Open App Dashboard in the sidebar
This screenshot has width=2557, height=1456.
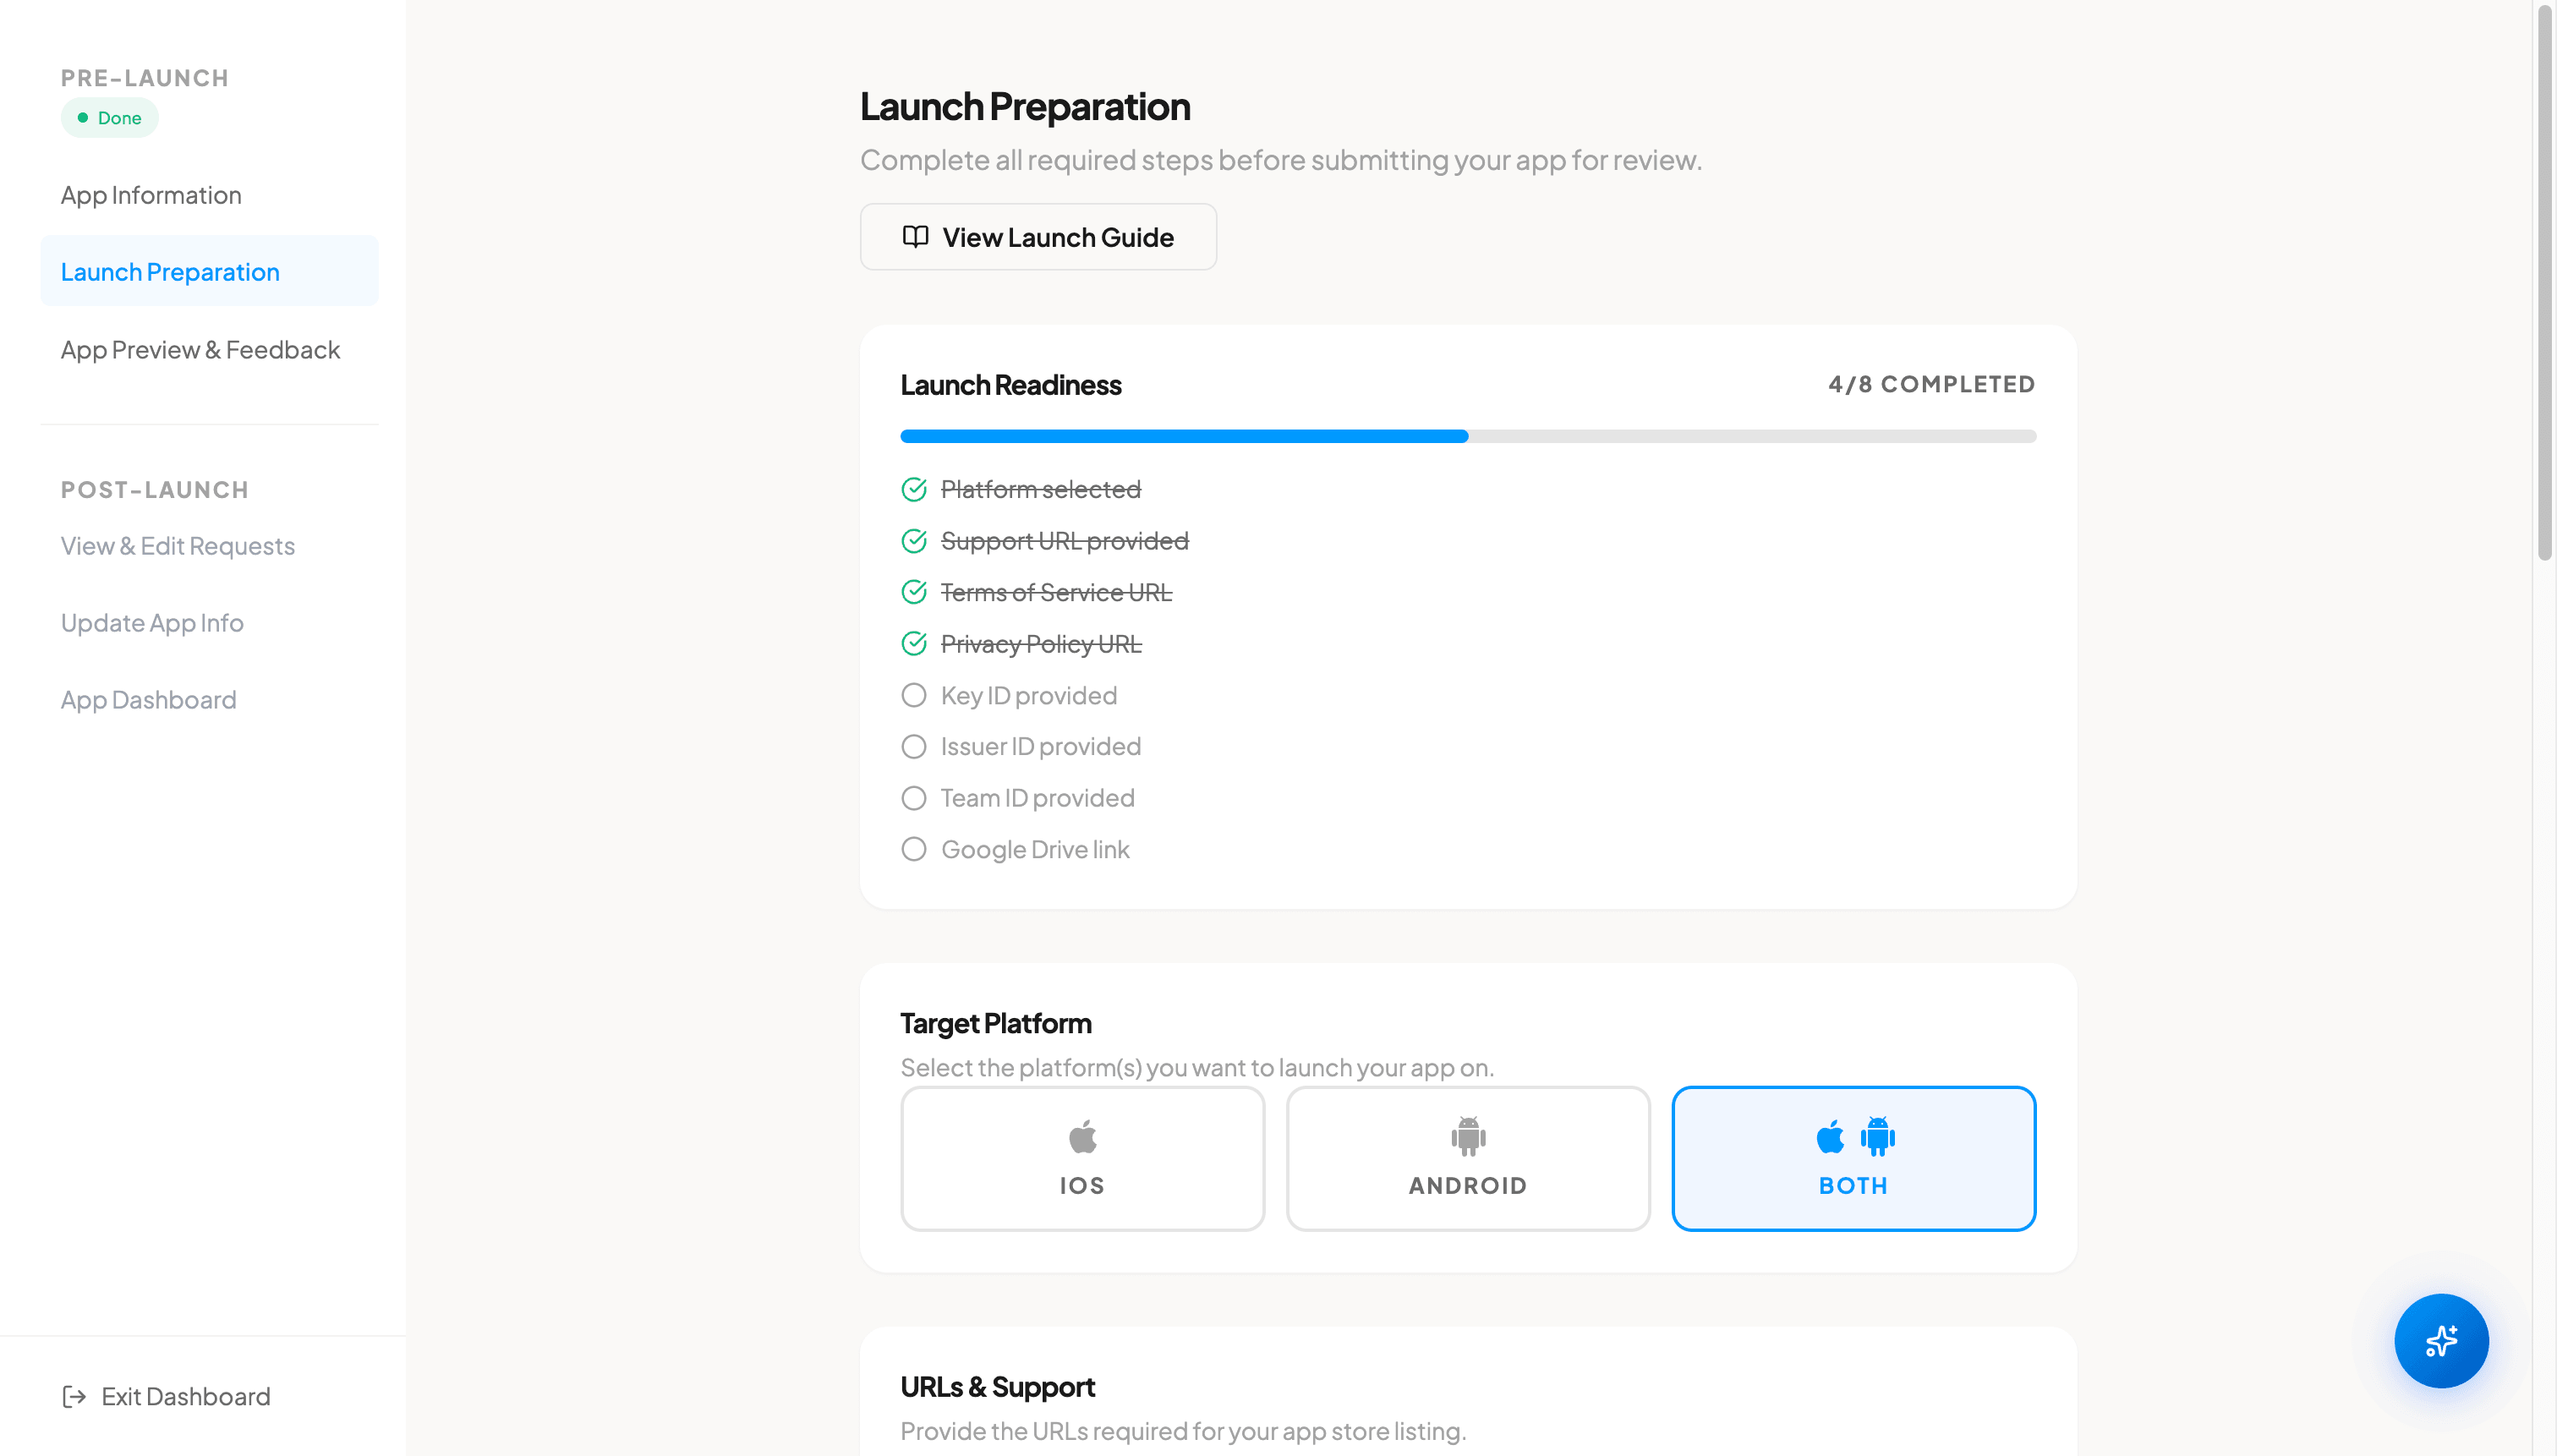tap(209, 699)
